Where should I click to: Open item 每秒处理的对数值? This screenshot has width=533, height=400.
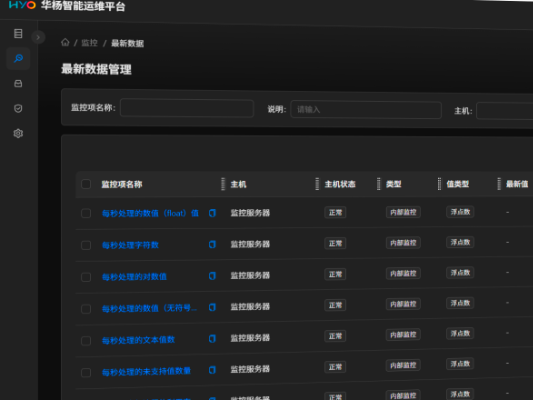tap(134, 277)
